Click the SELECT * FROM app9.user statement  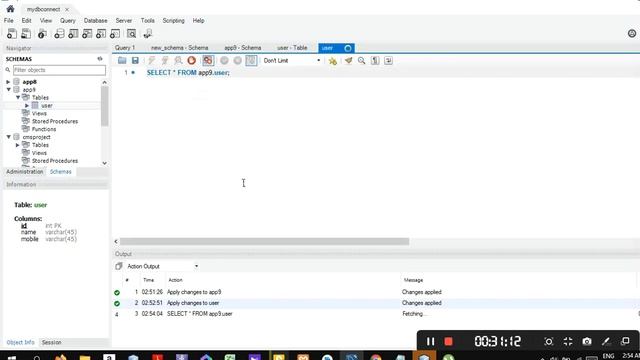tap(188, 73)
